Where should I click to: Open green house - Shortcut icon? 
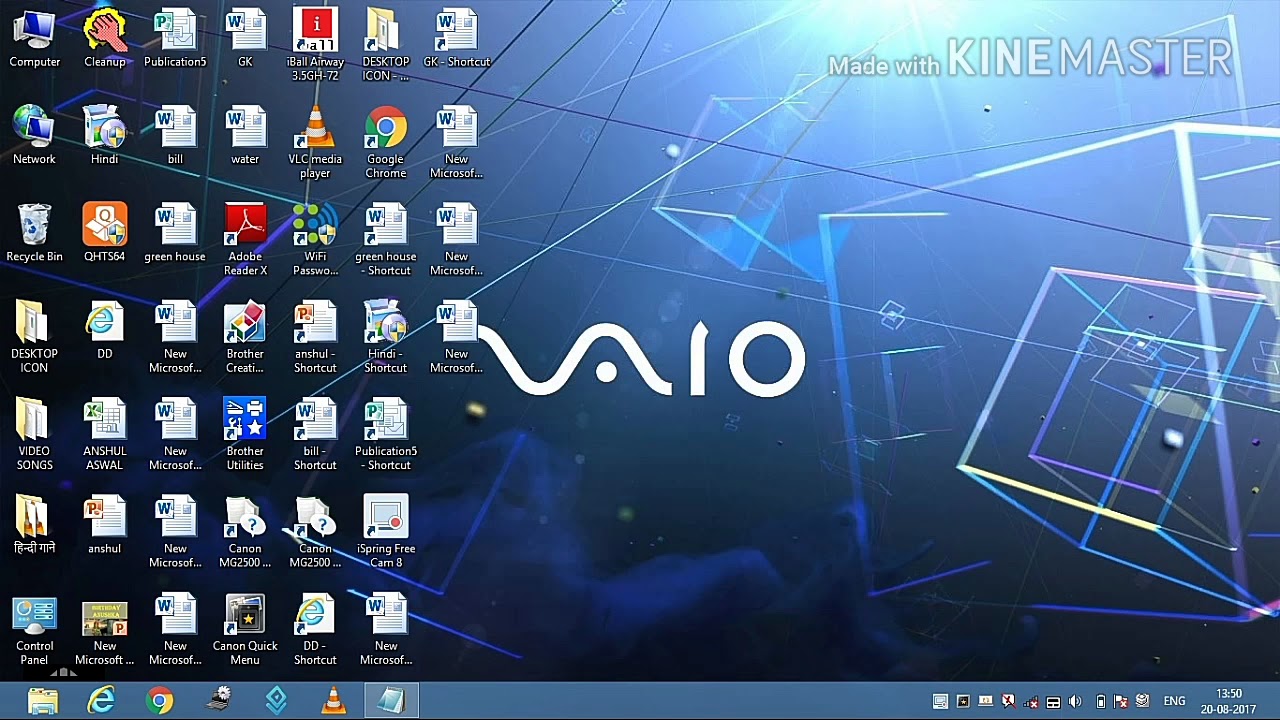(385, 240)
